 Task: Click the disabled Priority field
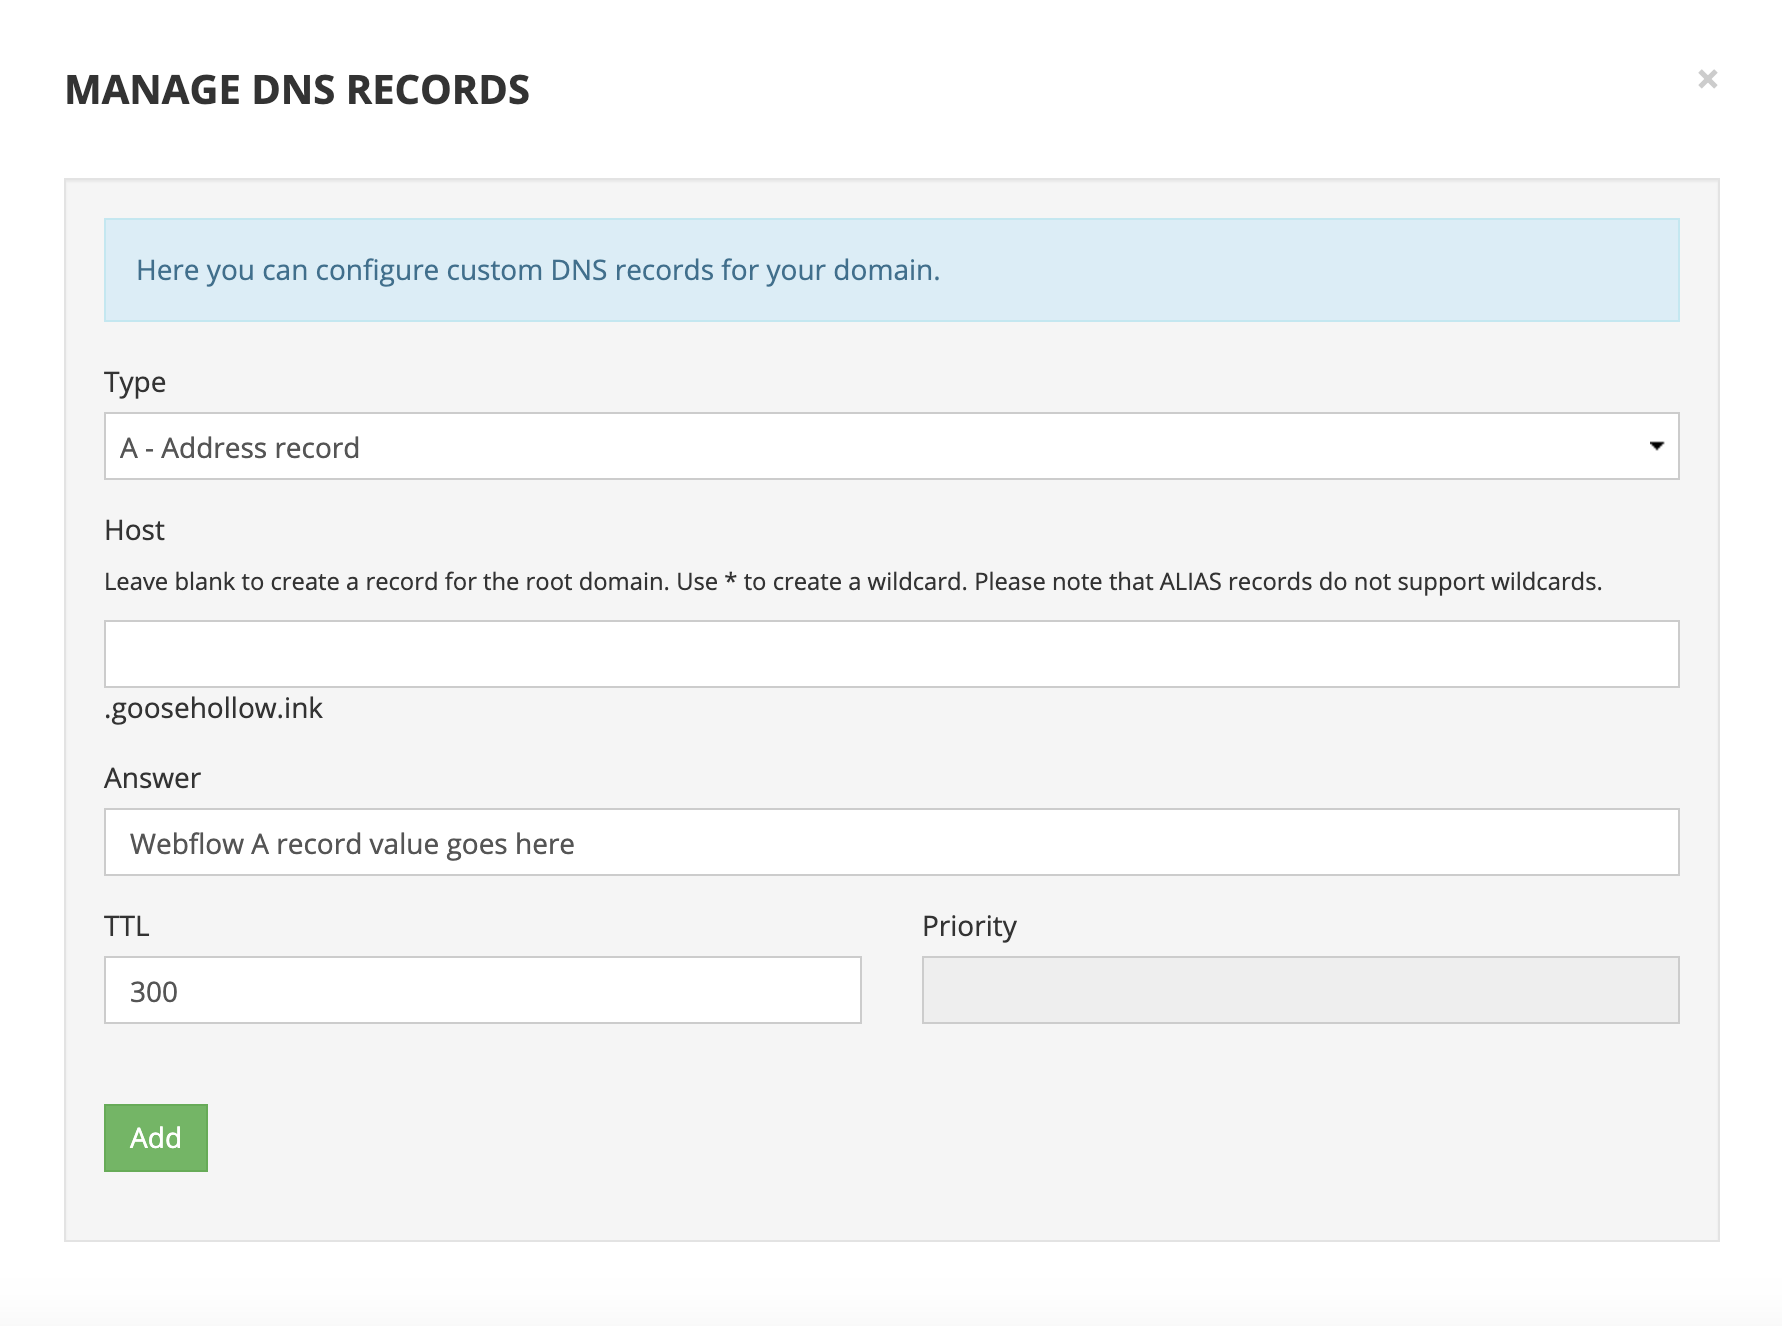(1300, 990)
